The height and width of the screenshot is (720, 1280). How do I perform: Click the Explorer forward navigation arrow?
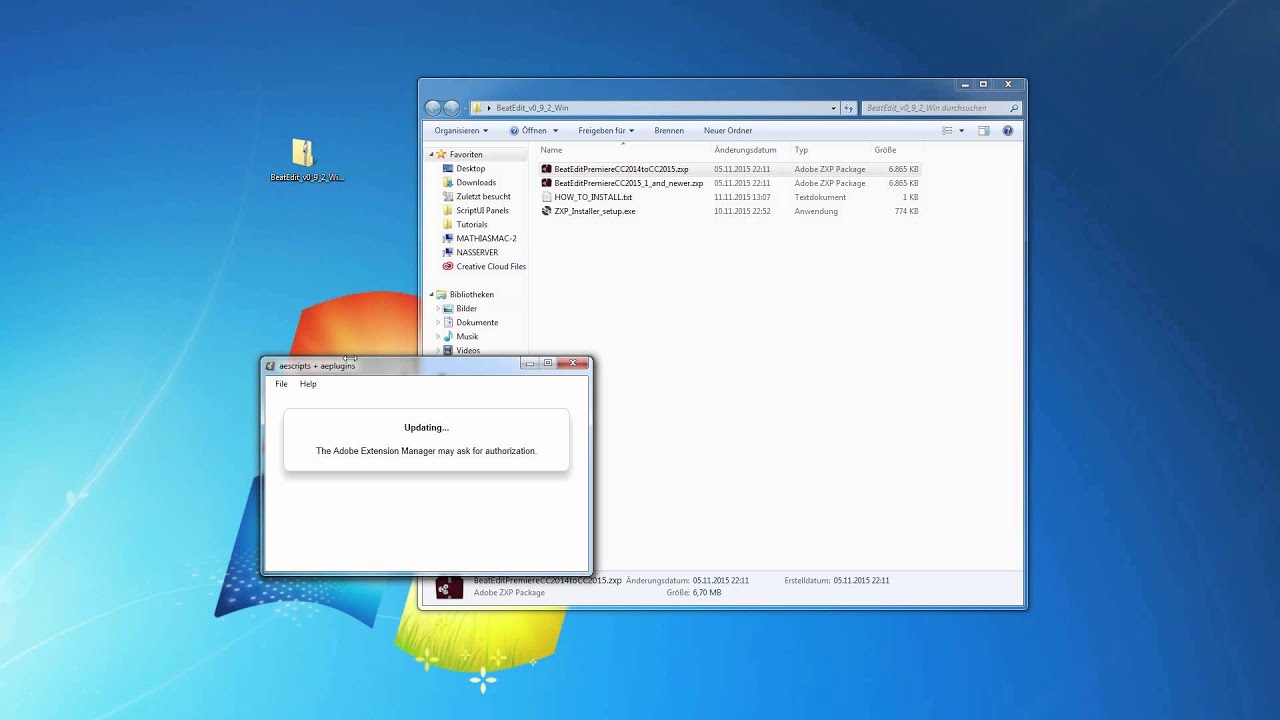pyautogui.click(x=451, y=108)
